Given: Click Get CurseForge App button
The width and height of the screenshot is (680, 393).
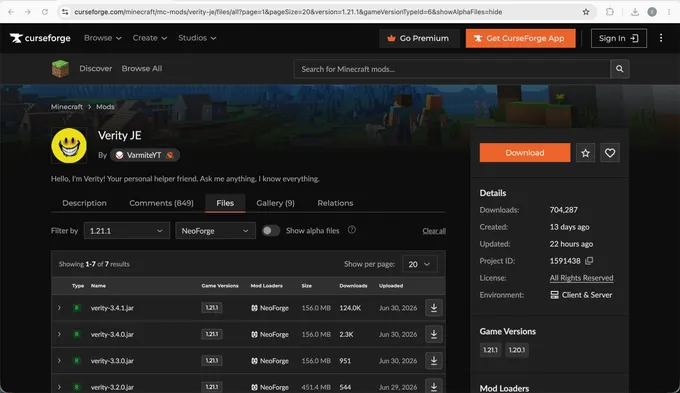Looking at the screenshot, I should (520, 38).
